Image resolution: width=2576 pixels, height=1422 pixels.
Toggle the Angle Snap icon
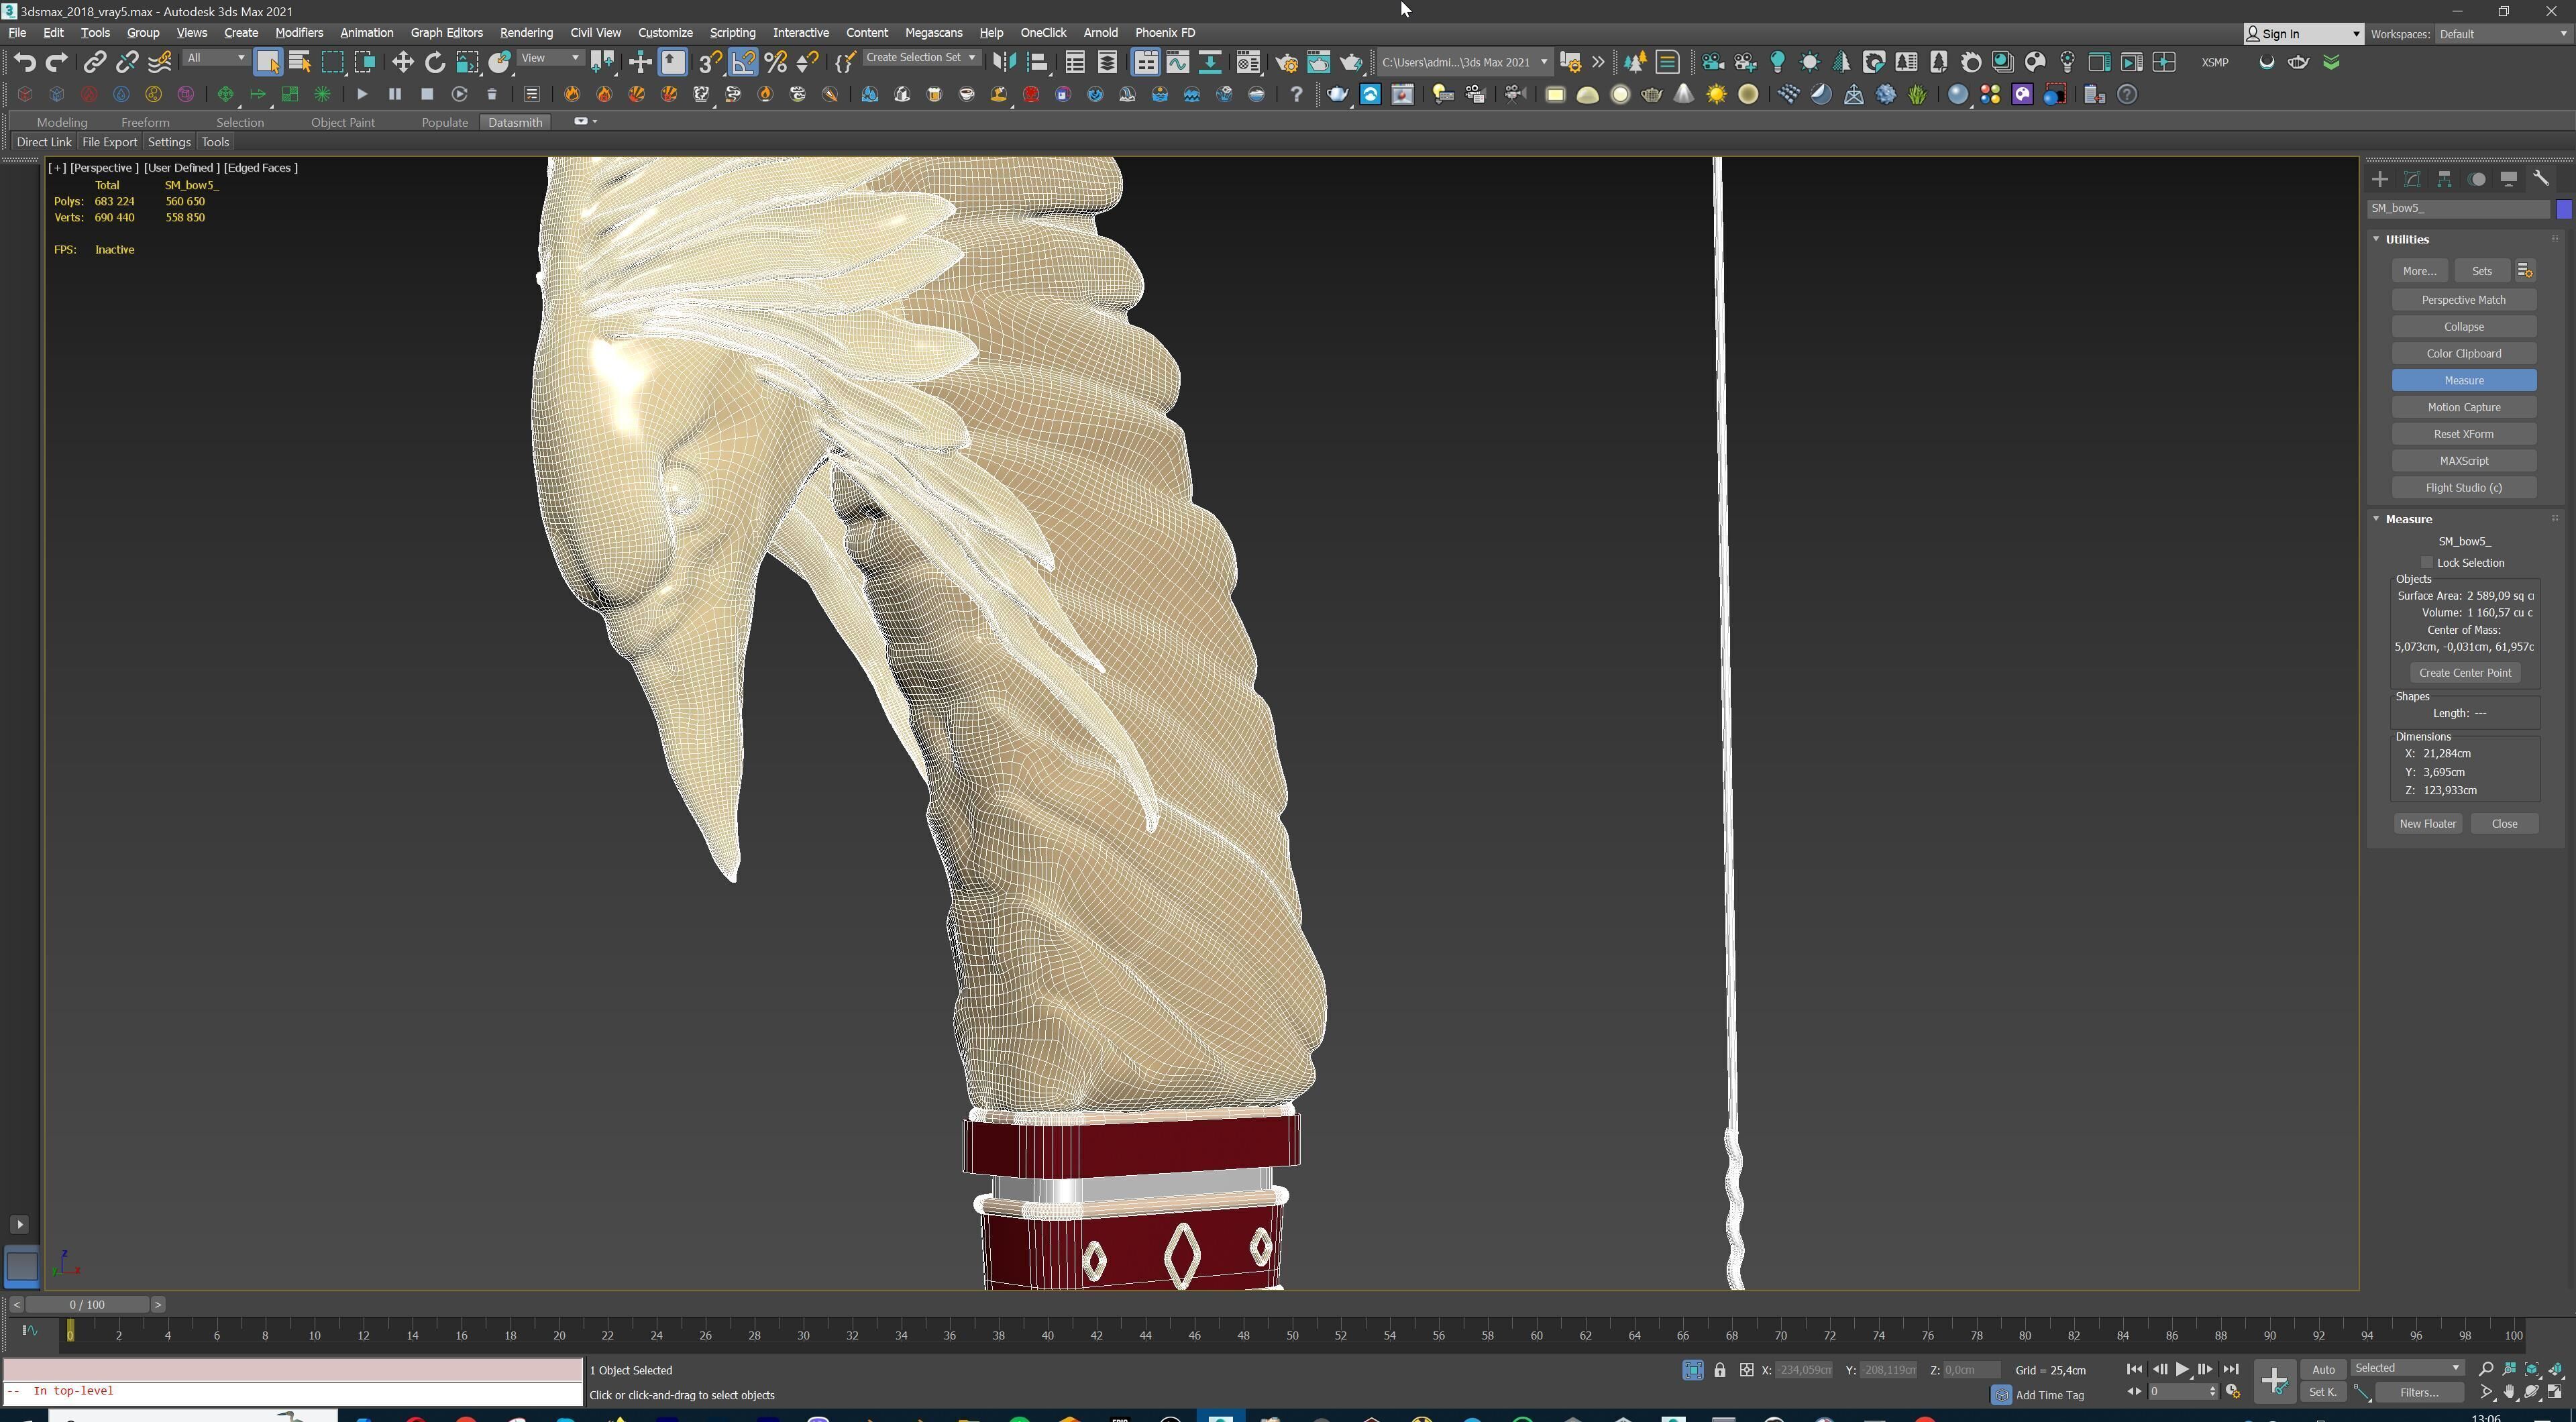743,62
